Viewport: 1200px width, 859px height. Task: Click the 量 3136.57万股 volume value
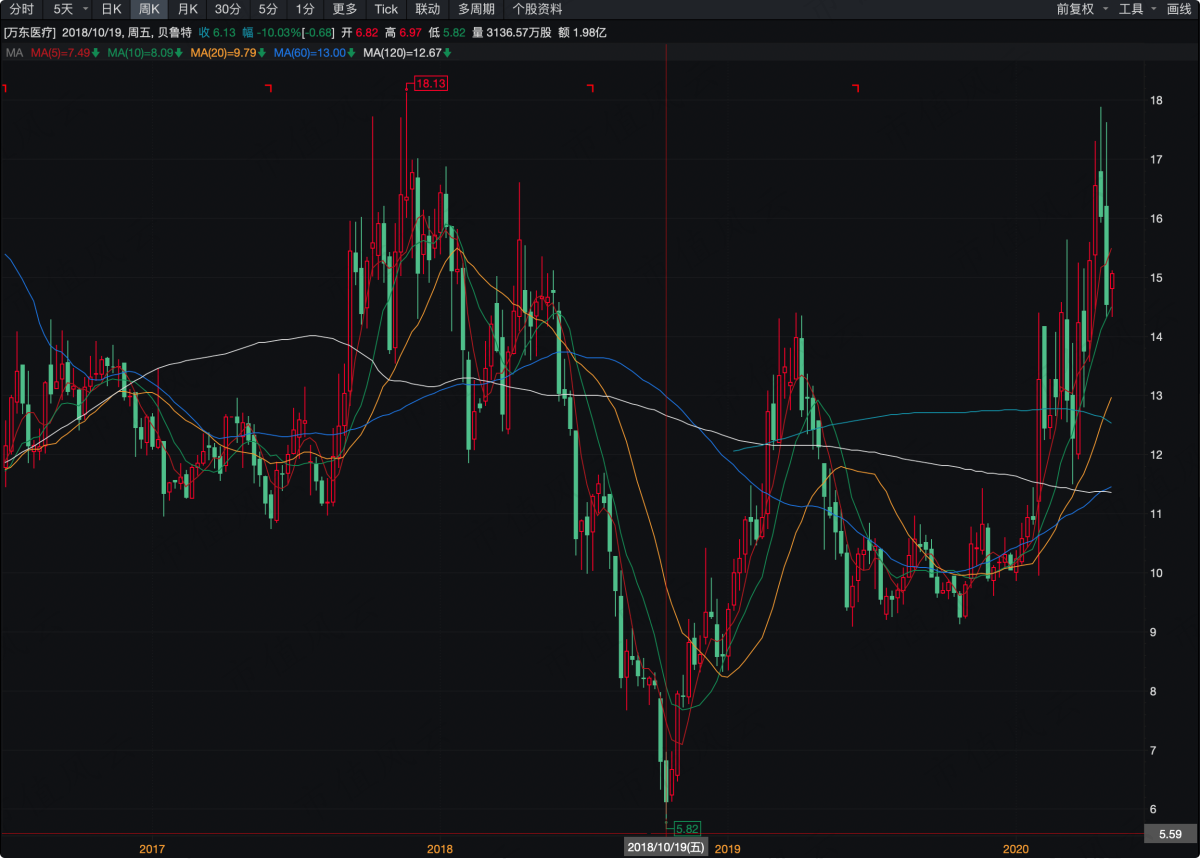click(x=511, y=32)
